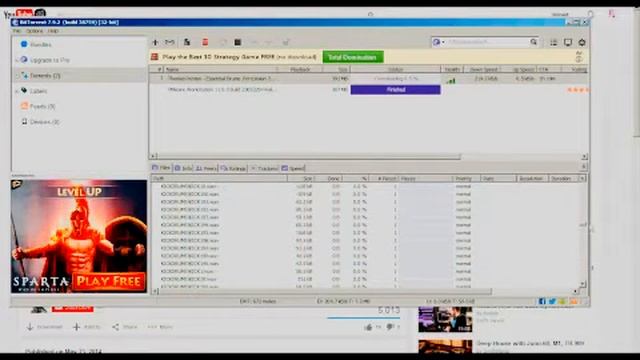Image resolution: width=640 pixels, height=360 pixels.
Task: Select Devices (0) in sidebar
Action: [x=44, y=122]
